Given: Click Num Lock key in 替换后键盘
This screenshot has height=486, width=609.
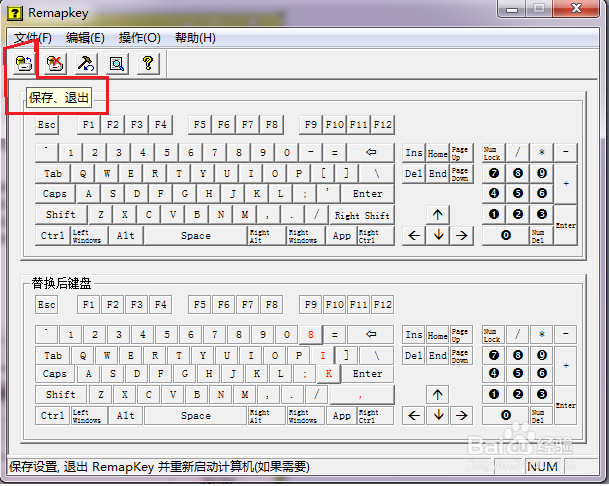Looking at the screenshot, I should coord(494,334).
